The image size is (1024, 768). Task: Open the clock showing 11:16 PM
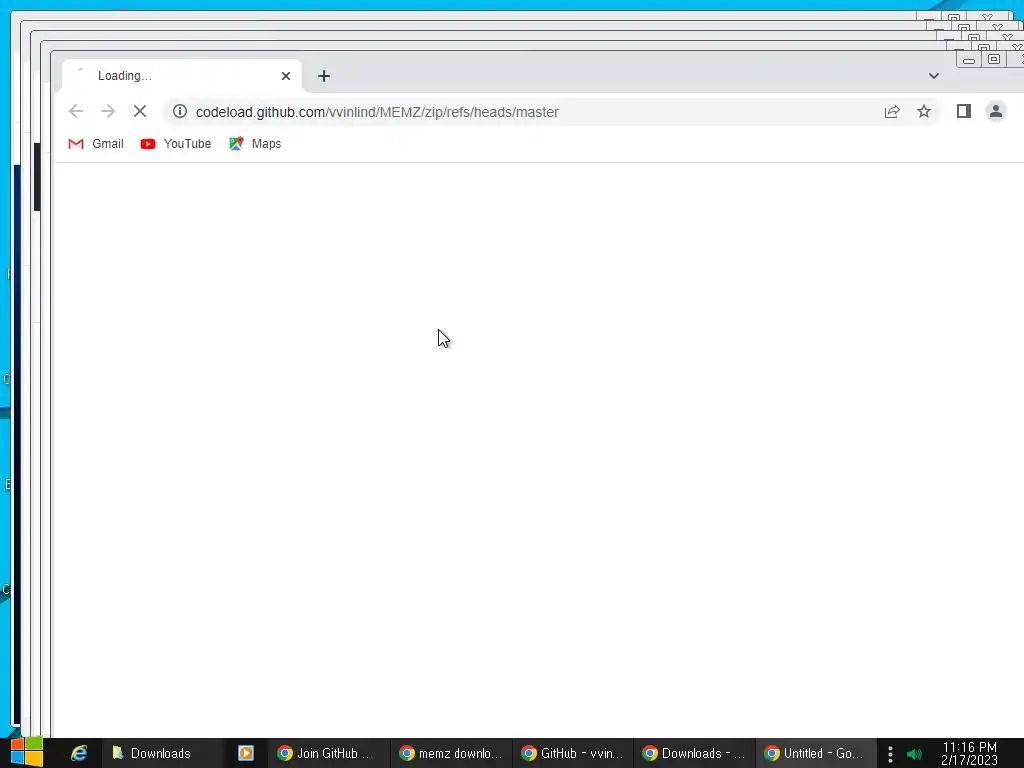pos(969,754)
